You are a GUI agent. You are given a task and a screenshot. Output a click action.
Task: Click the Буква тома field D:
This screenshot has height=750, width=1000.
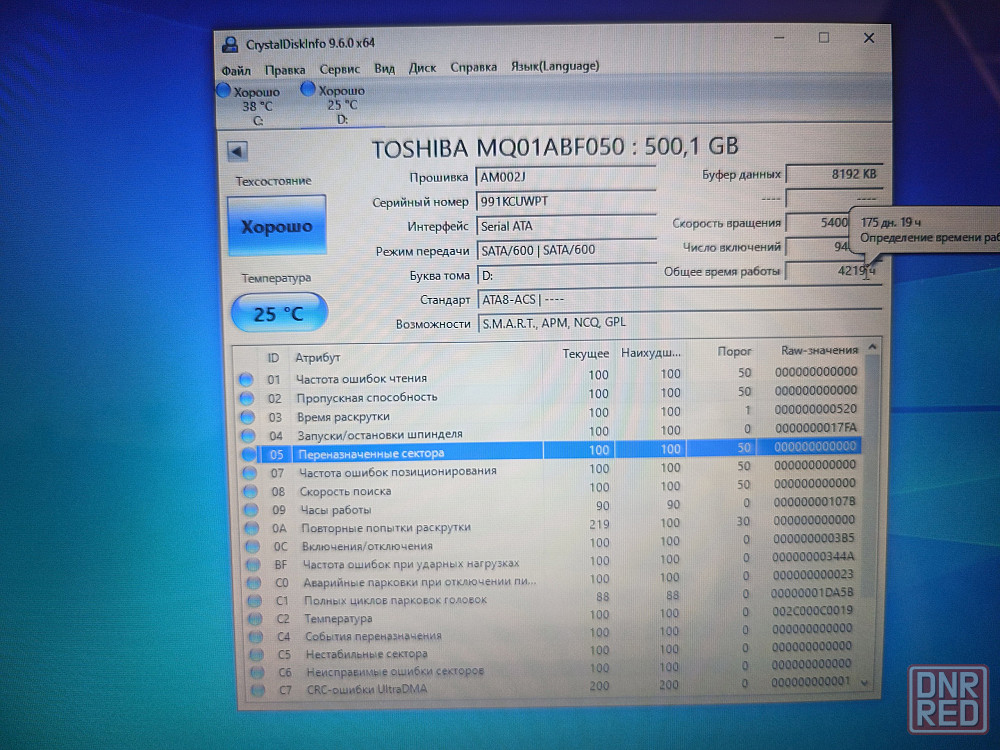pyautogui.click(x=566, y=275)
